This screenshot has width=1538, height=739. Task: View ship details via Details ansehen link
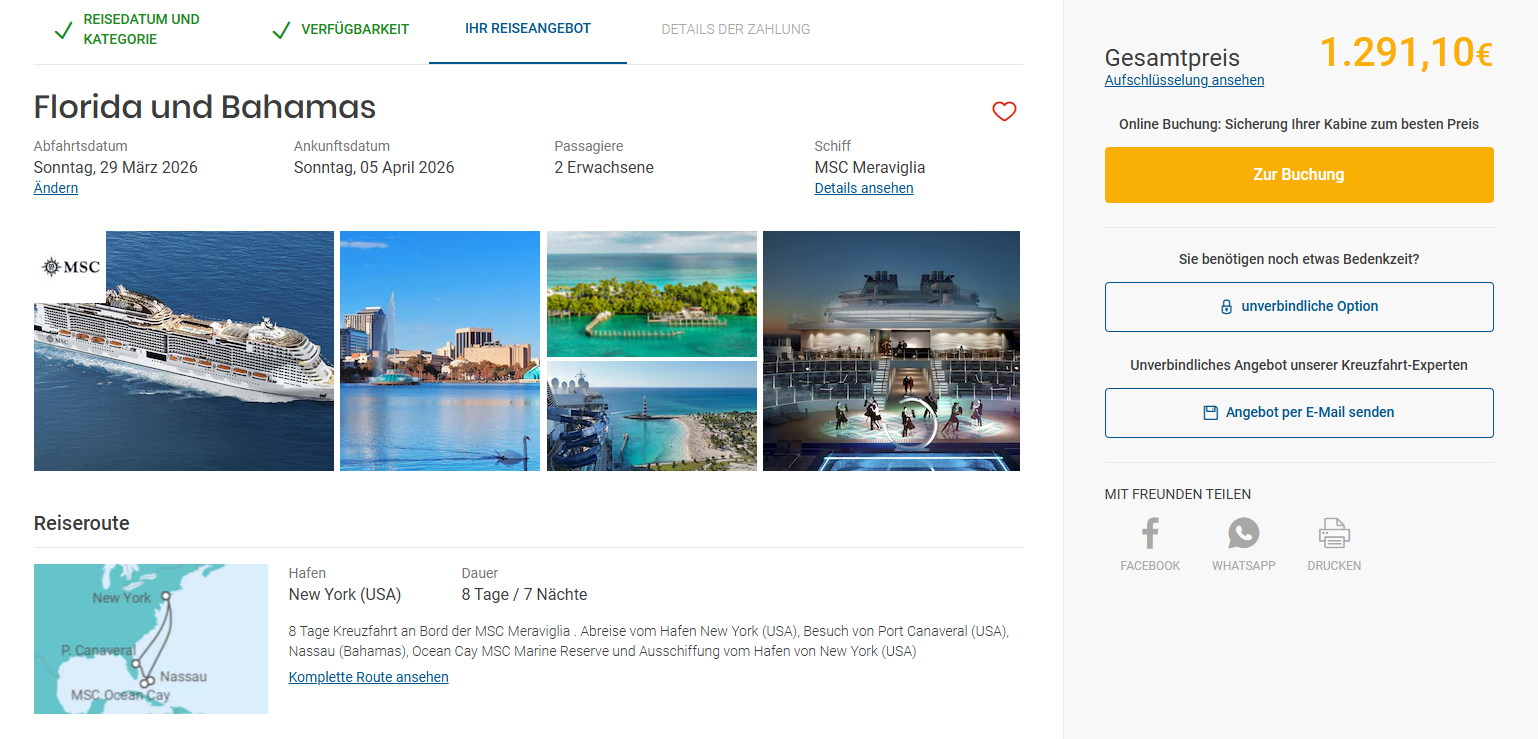864,188
